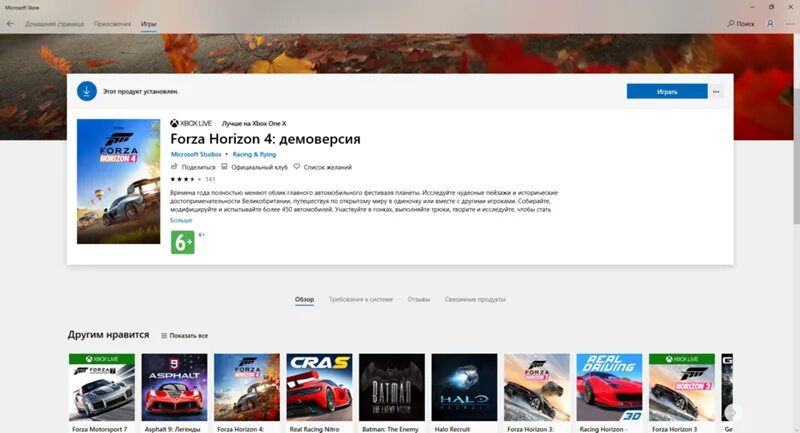
Task: Open Forza Horizon 3 Xbox Live tile
Action: [682, 392]
